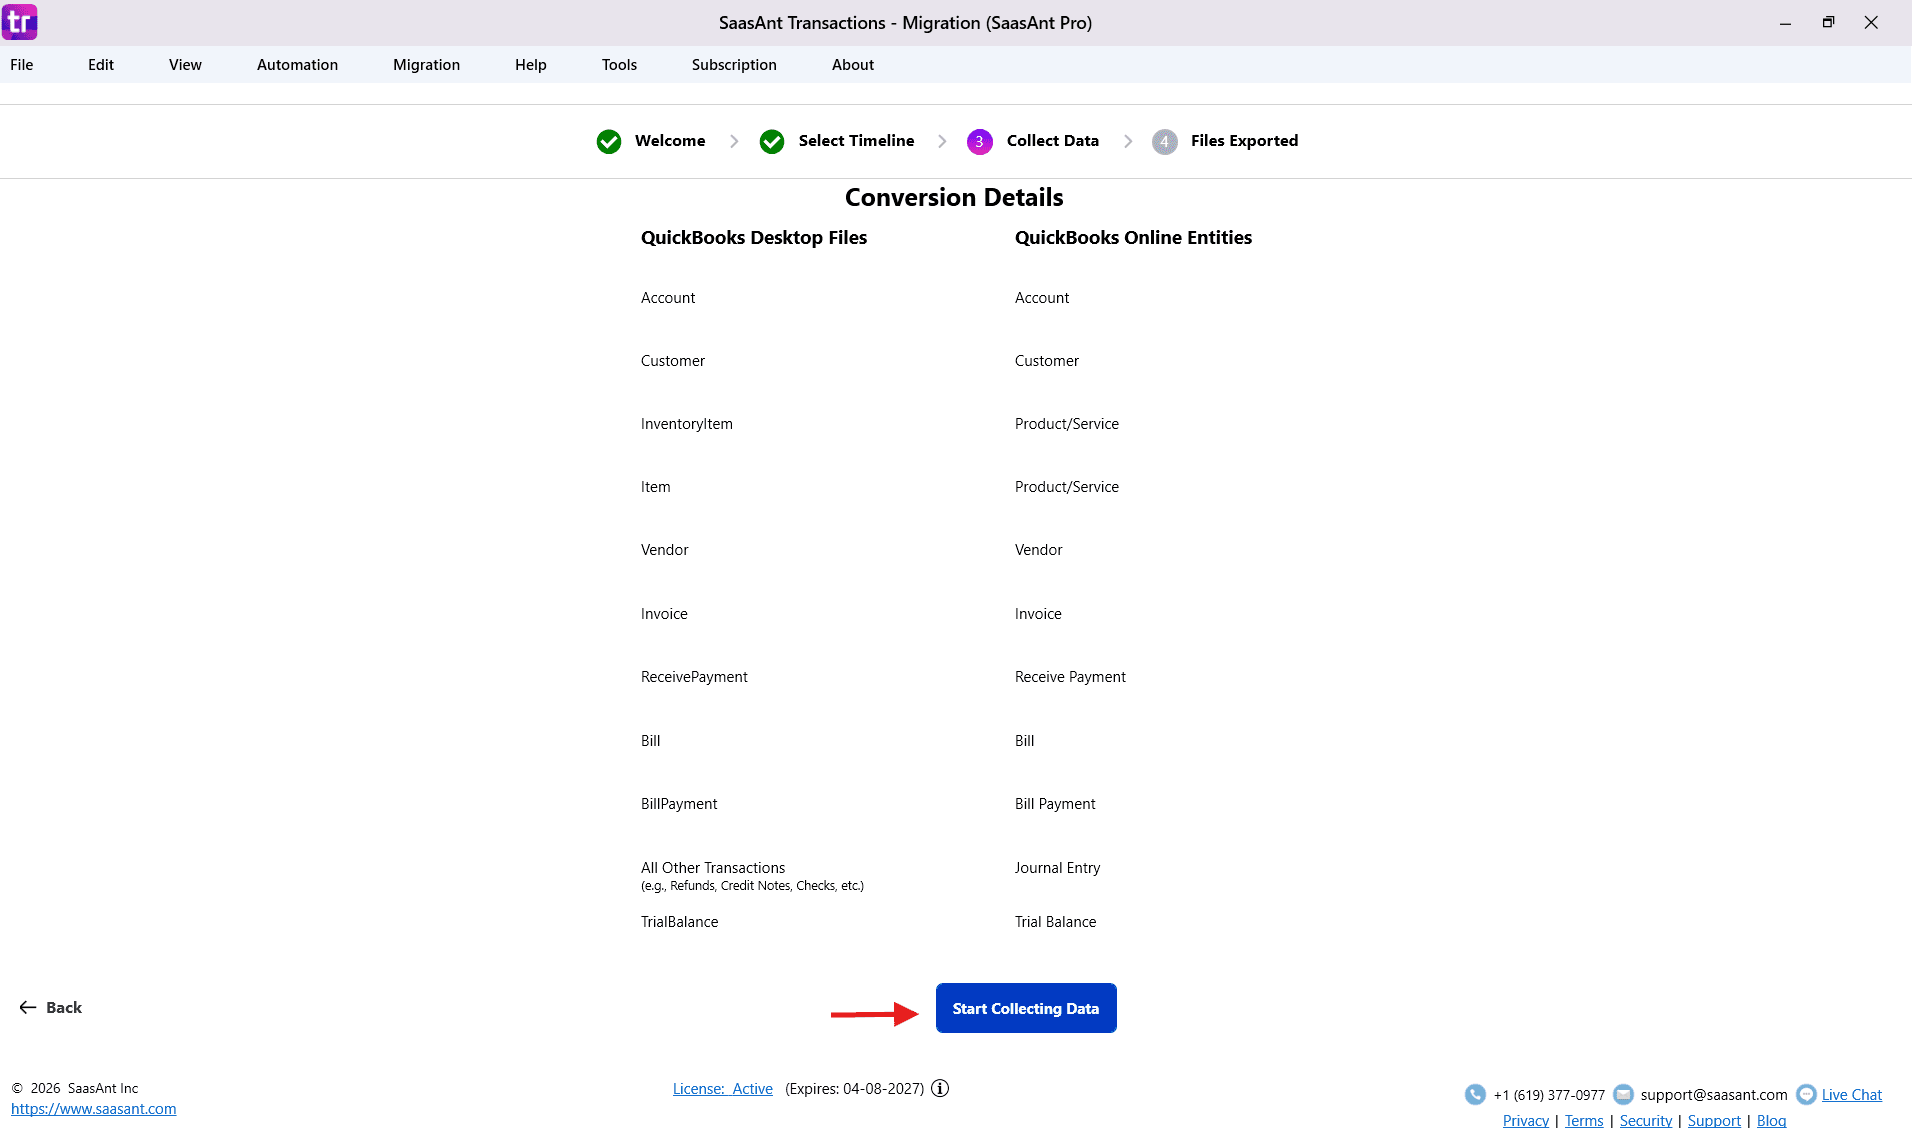
Task: Select the Collect Data step label
Action: (x=1053, y=141)
